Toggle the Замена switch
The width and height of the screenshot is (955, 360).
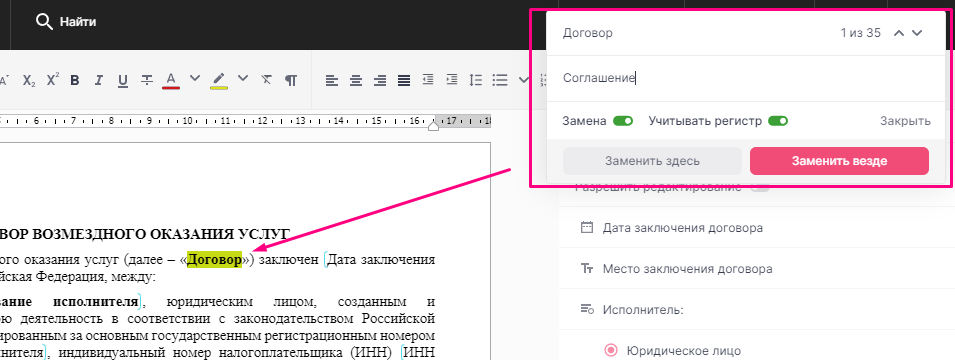[x=623, y=121]
